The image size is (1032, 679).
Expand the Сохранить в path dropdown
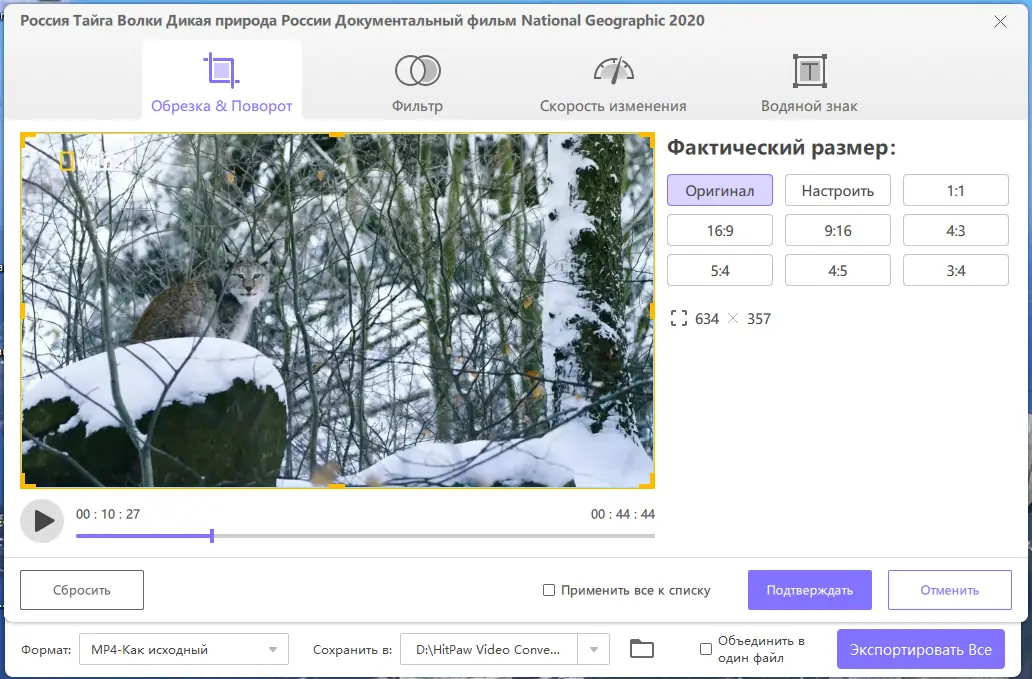[x=594, y=648]
